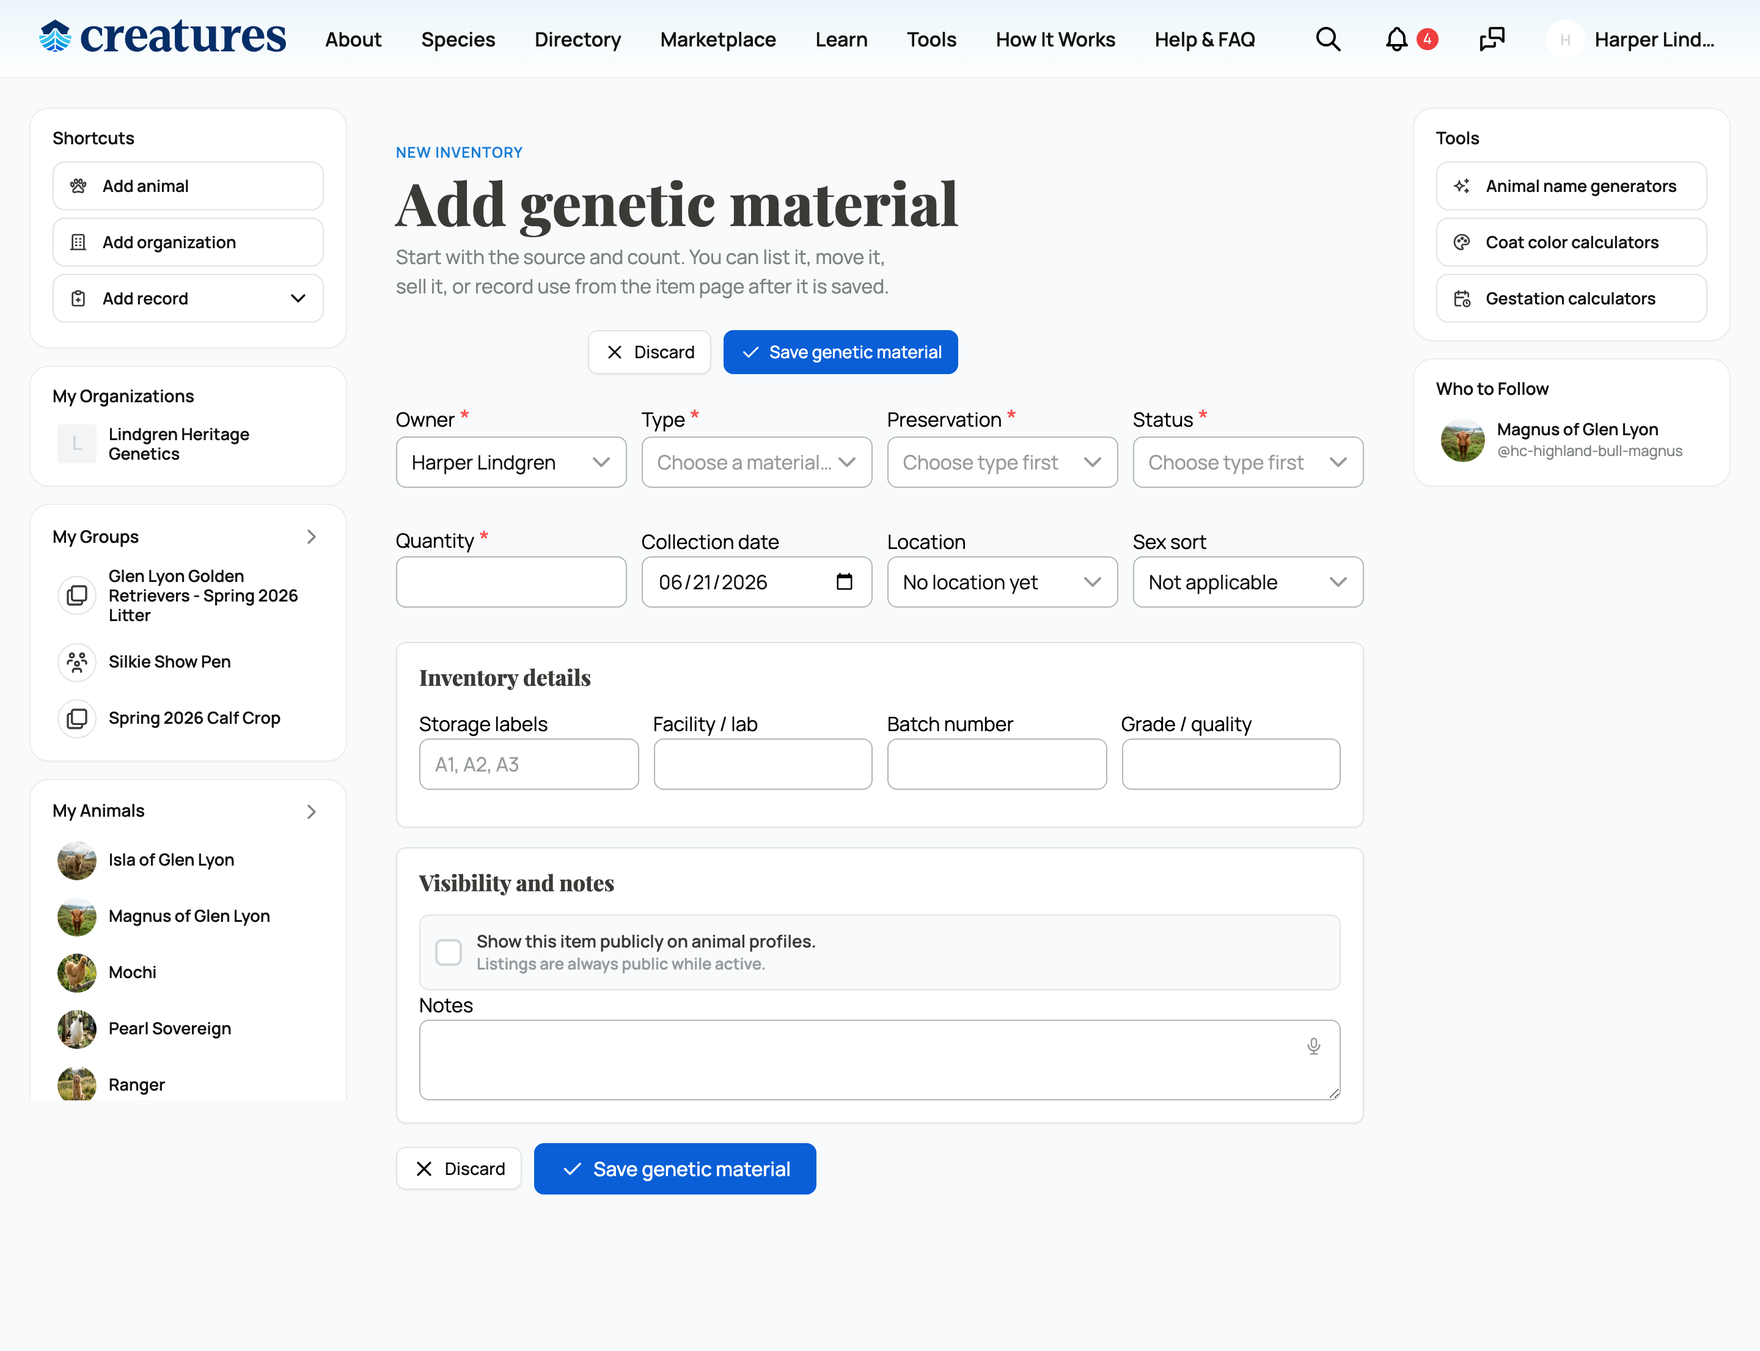Click palette icon on Coat color calculators
The width and height of the screenshot is (1760, 1351).
[x=1462, y=242]
